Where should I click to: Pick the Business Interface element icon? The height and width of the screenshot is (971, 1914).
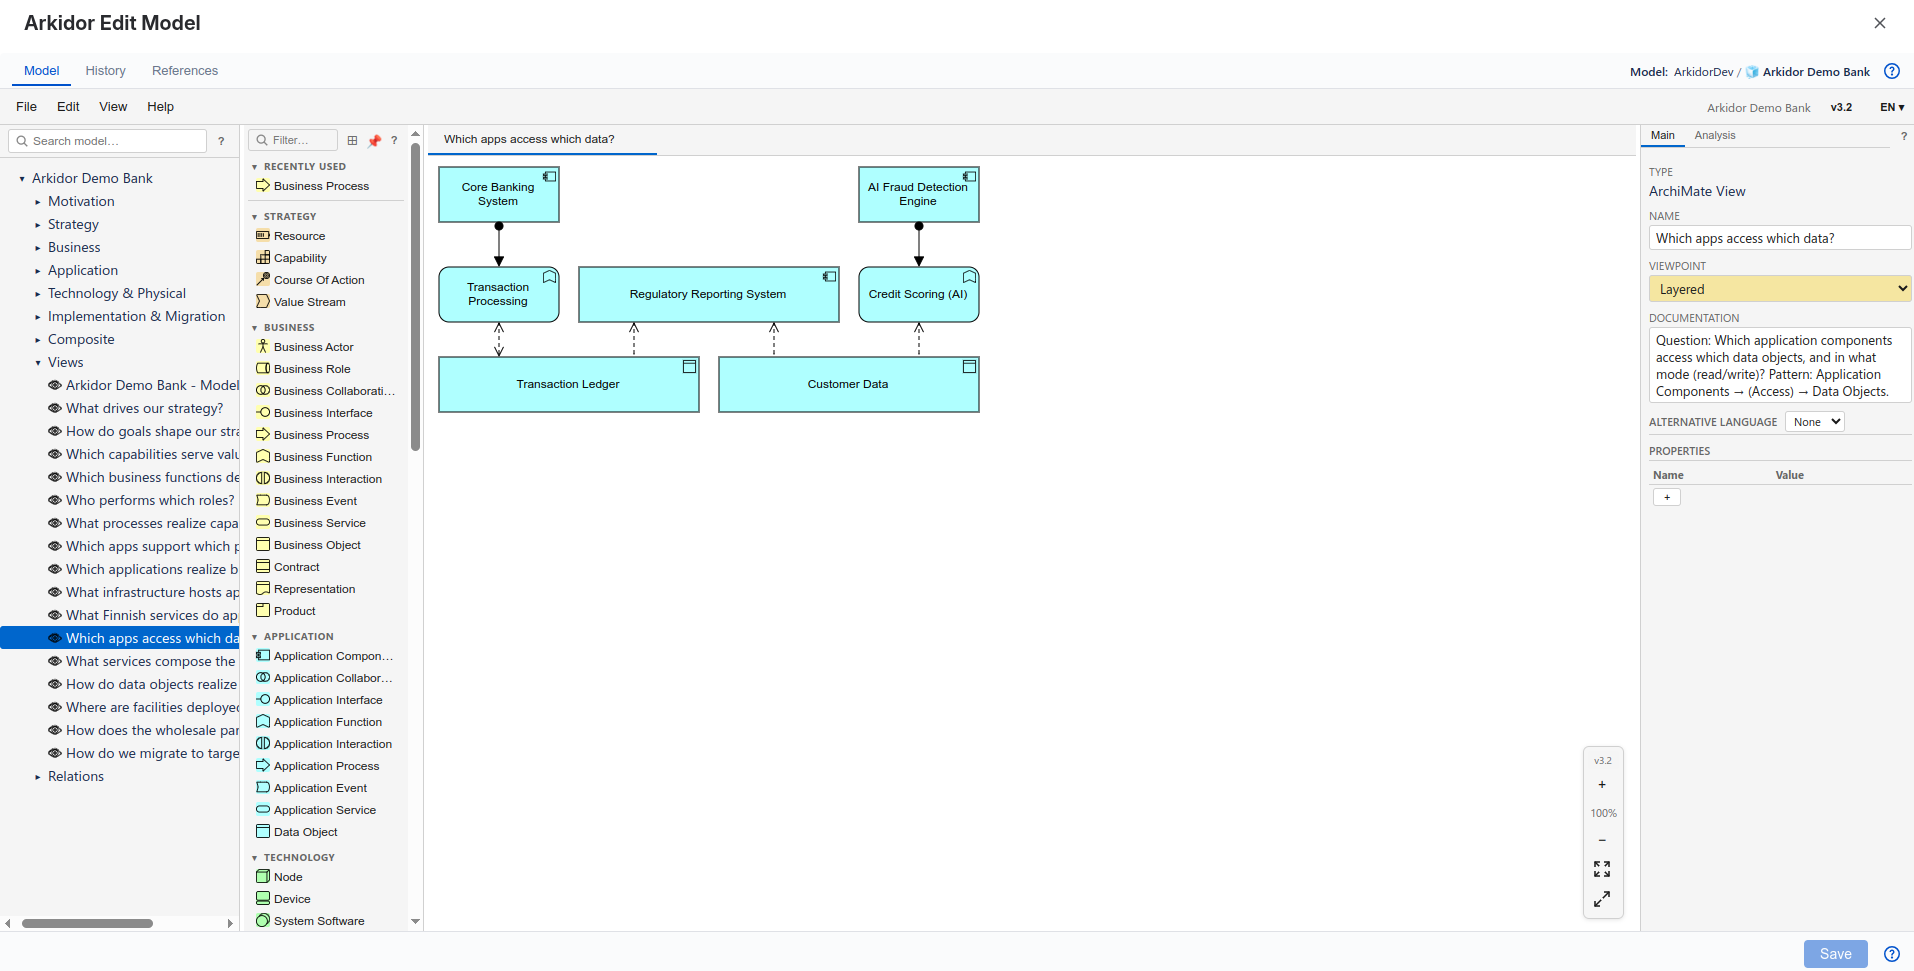click(x=263, y=413)
